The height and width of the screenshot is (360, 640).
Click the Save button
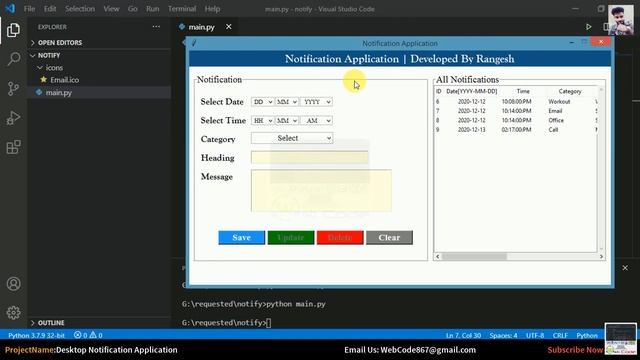pyautogui.click(x=242, y=238)
